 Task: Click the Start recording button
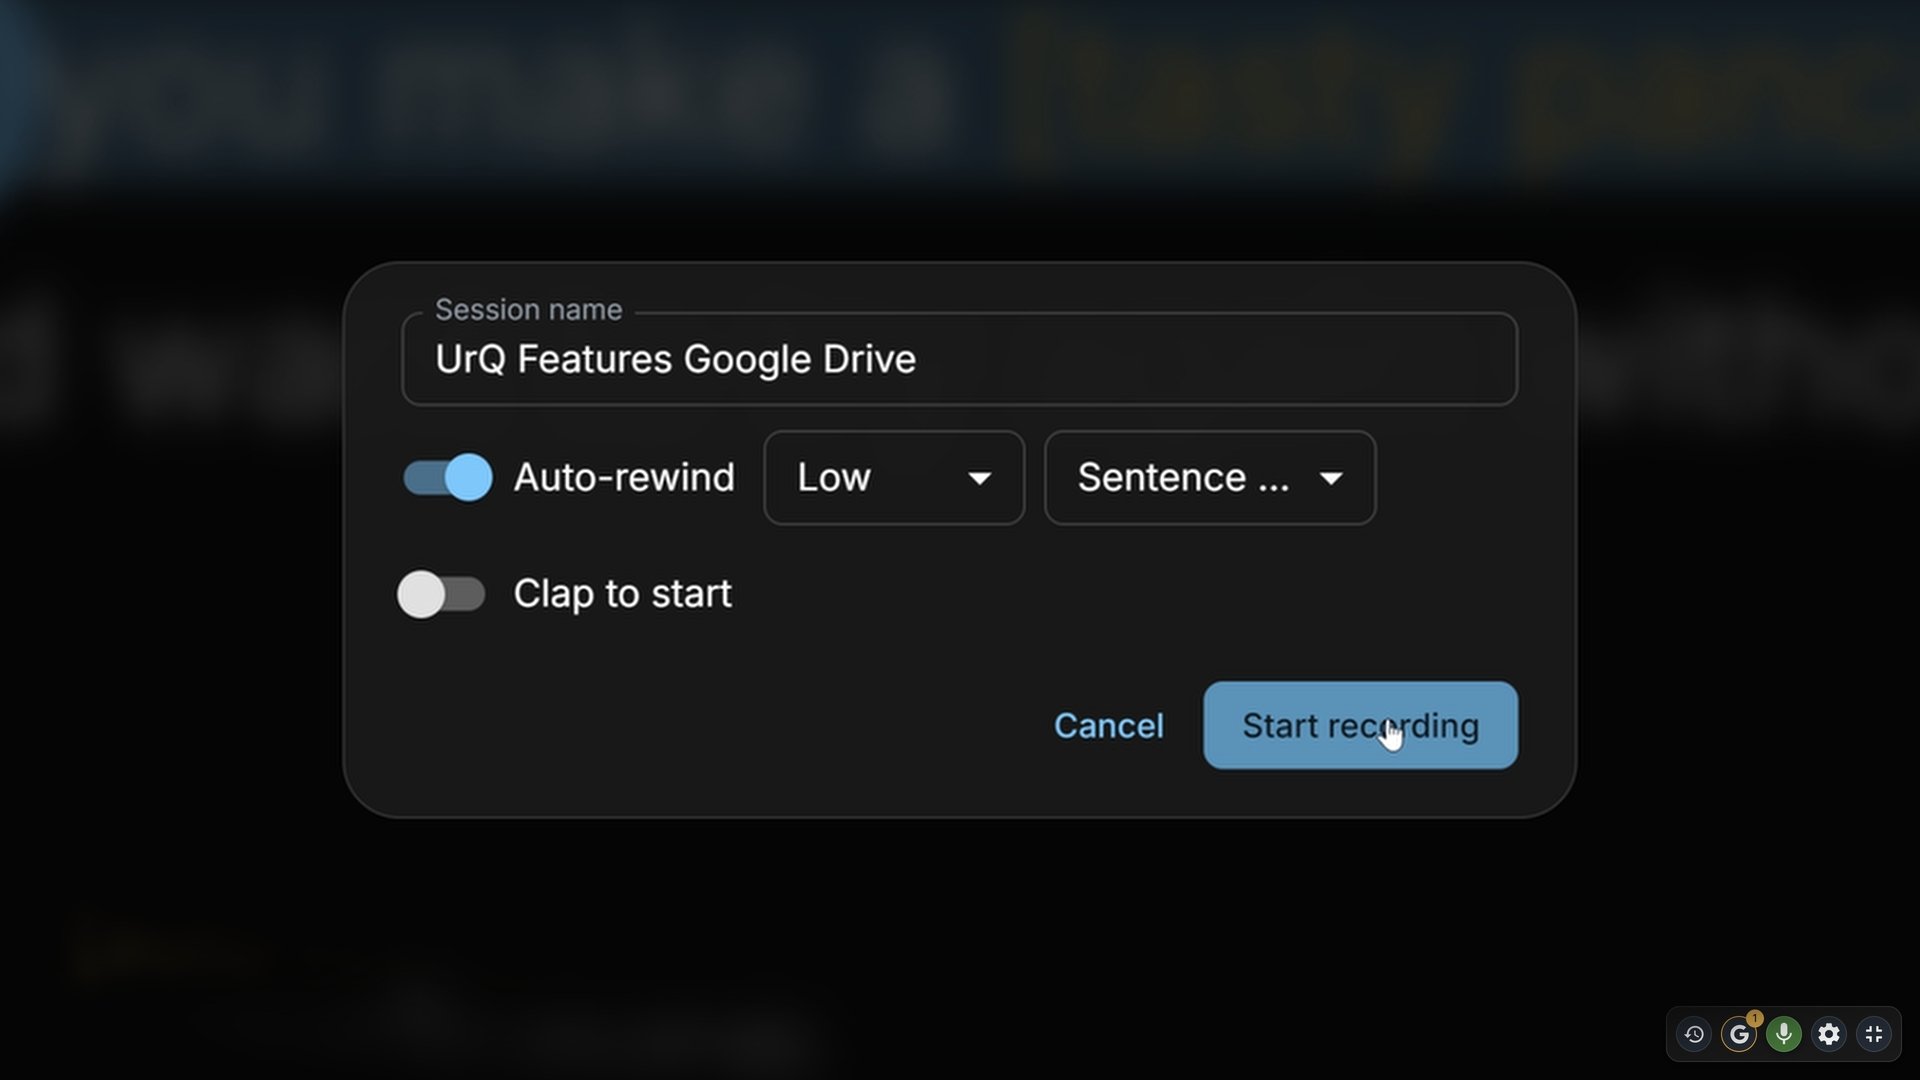click(x=1360, y=725)
